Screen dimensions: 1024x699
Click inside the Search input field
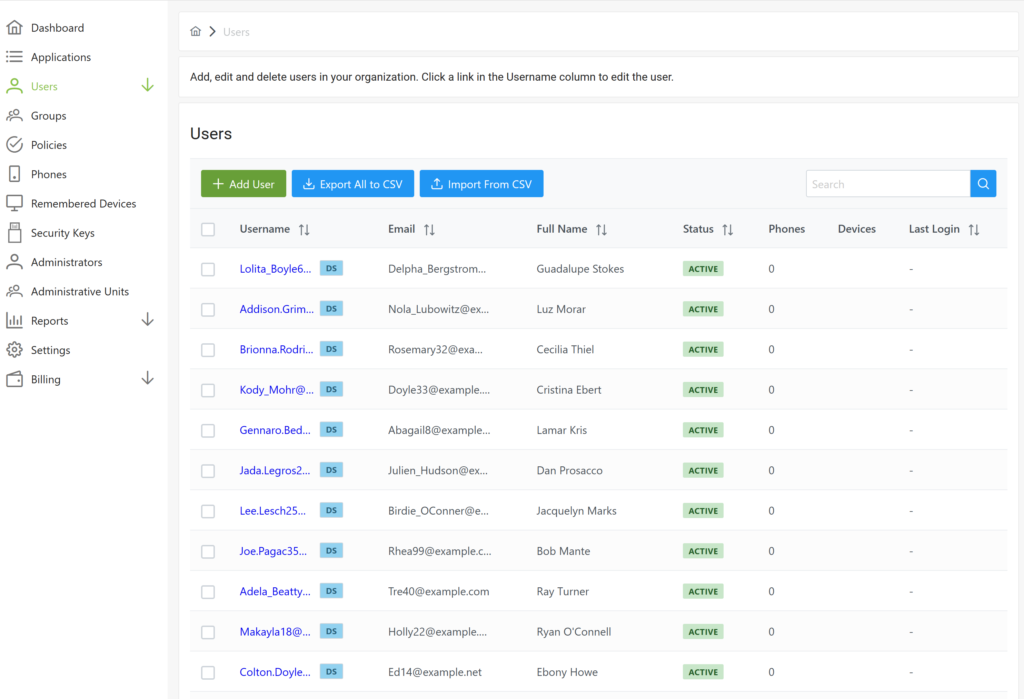(885, 183)
